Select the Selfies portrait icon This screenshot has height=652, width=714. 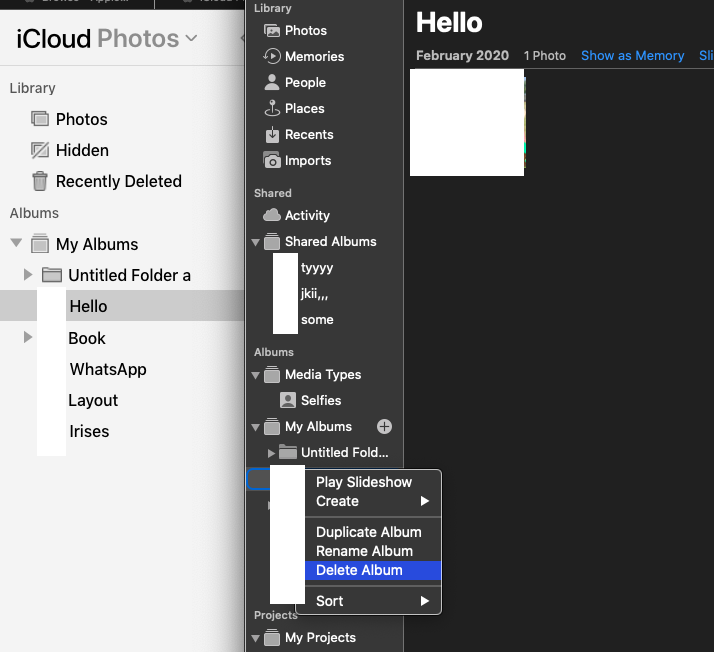(x=288, y=400)
